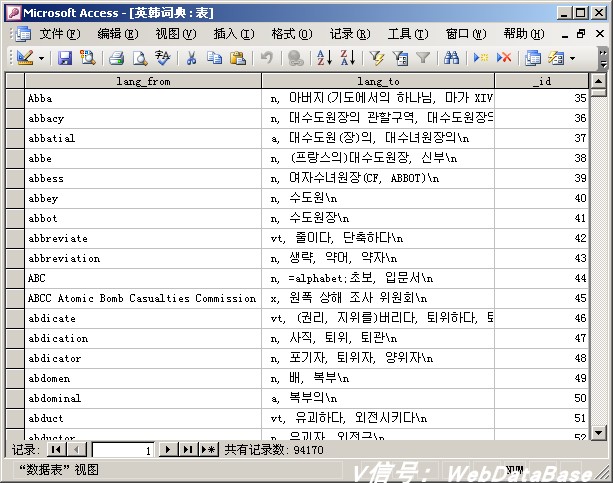Image resolution: width=613 pixels, height=483 pixels.
Task: Open the View mode dropdown arrow
Action: tap(41, 59)
